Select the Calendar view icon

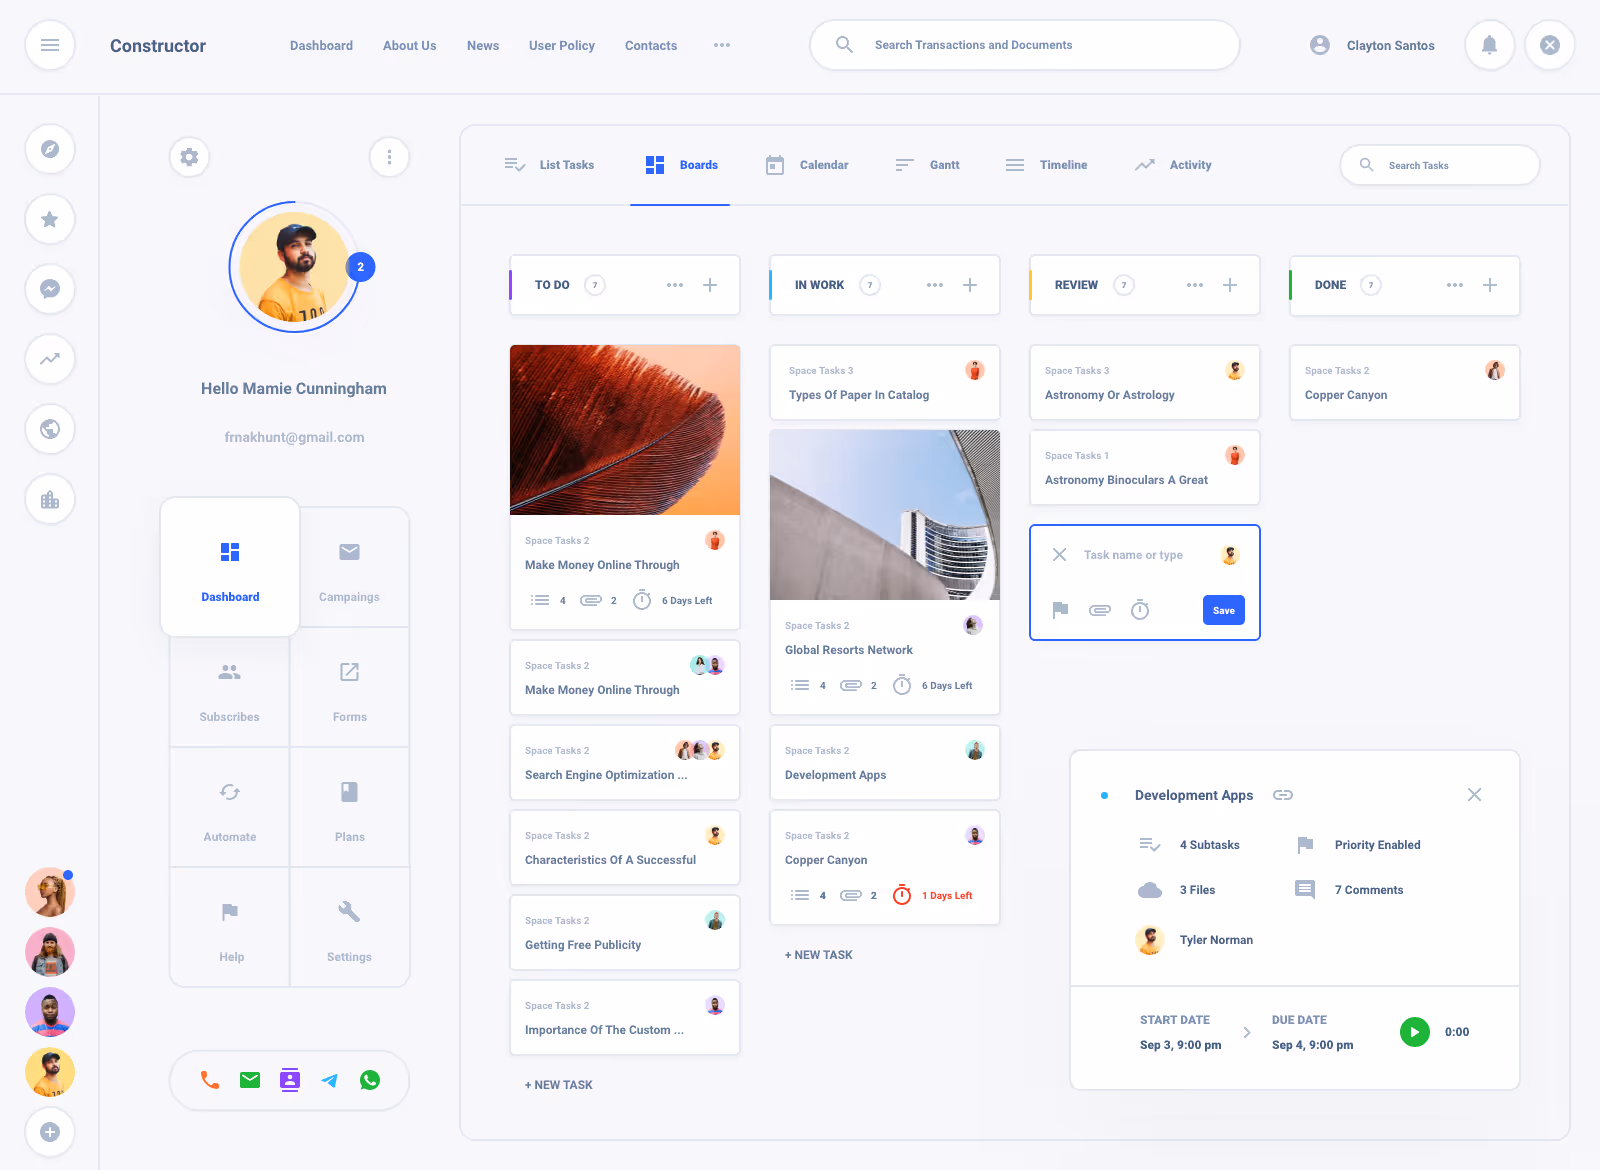point(774,164)
